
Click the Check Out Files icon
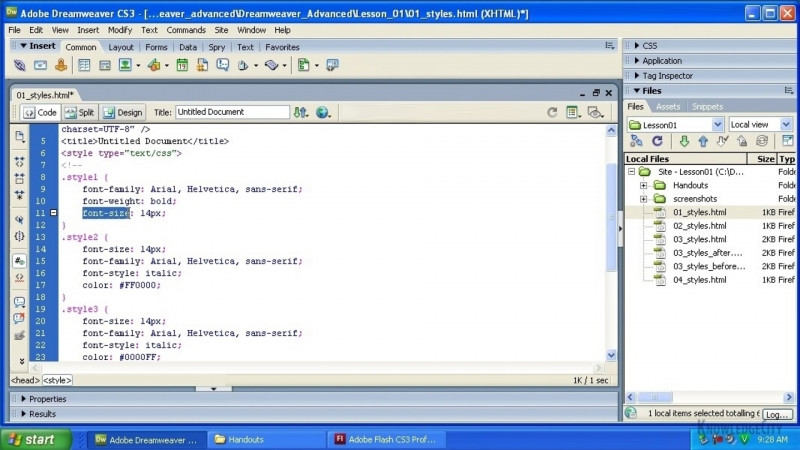(x=722, y=141)
